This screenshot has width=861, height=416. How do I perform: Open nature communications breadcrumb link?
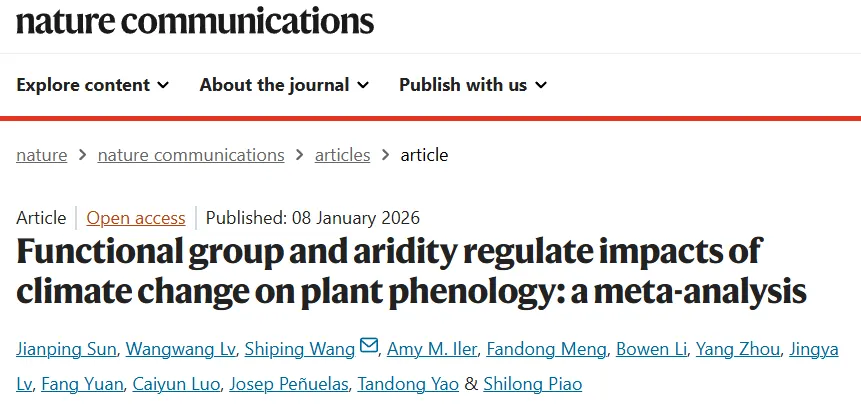191,155
